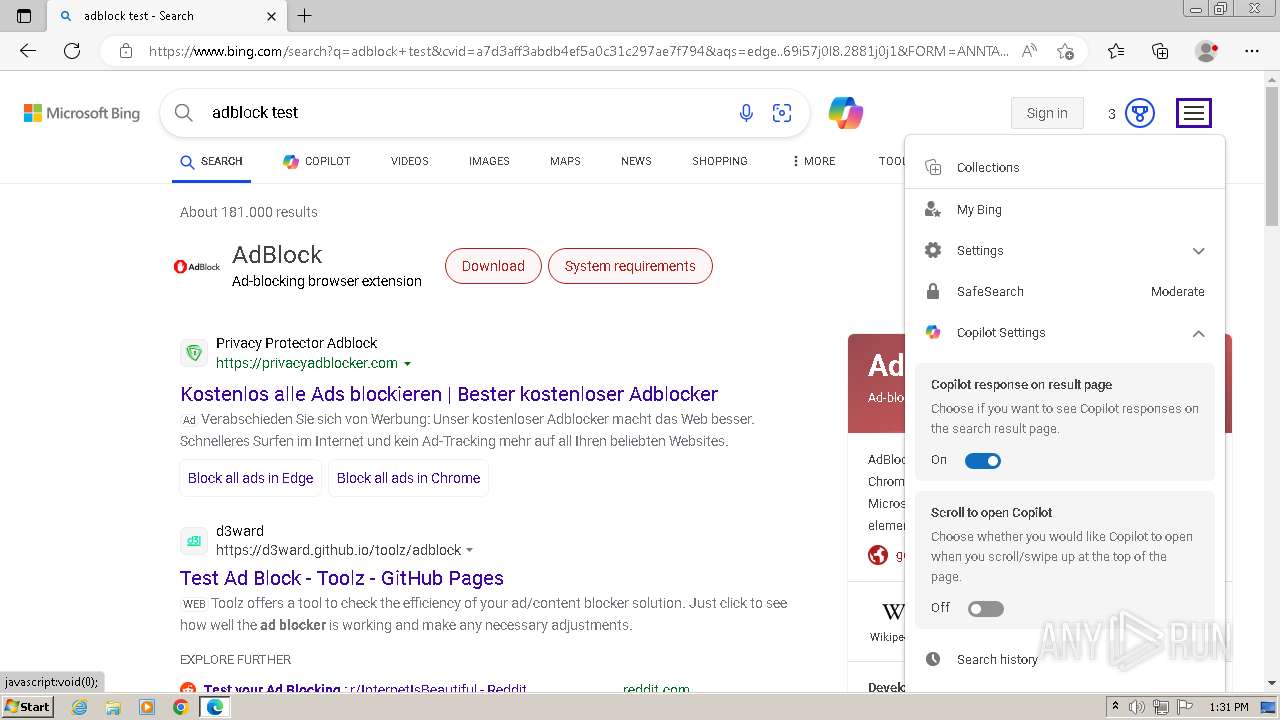Open Search history menu item
This screenshot has width=1280, height=720.
tap(1064, 660)
